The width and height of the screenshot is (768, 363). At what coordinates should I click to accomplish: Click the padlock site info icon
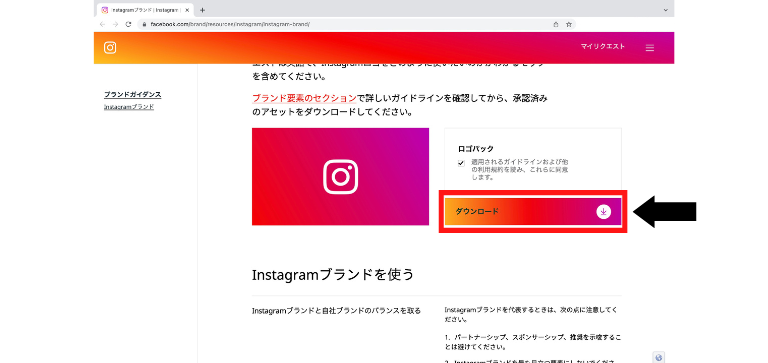coord(144,24)
